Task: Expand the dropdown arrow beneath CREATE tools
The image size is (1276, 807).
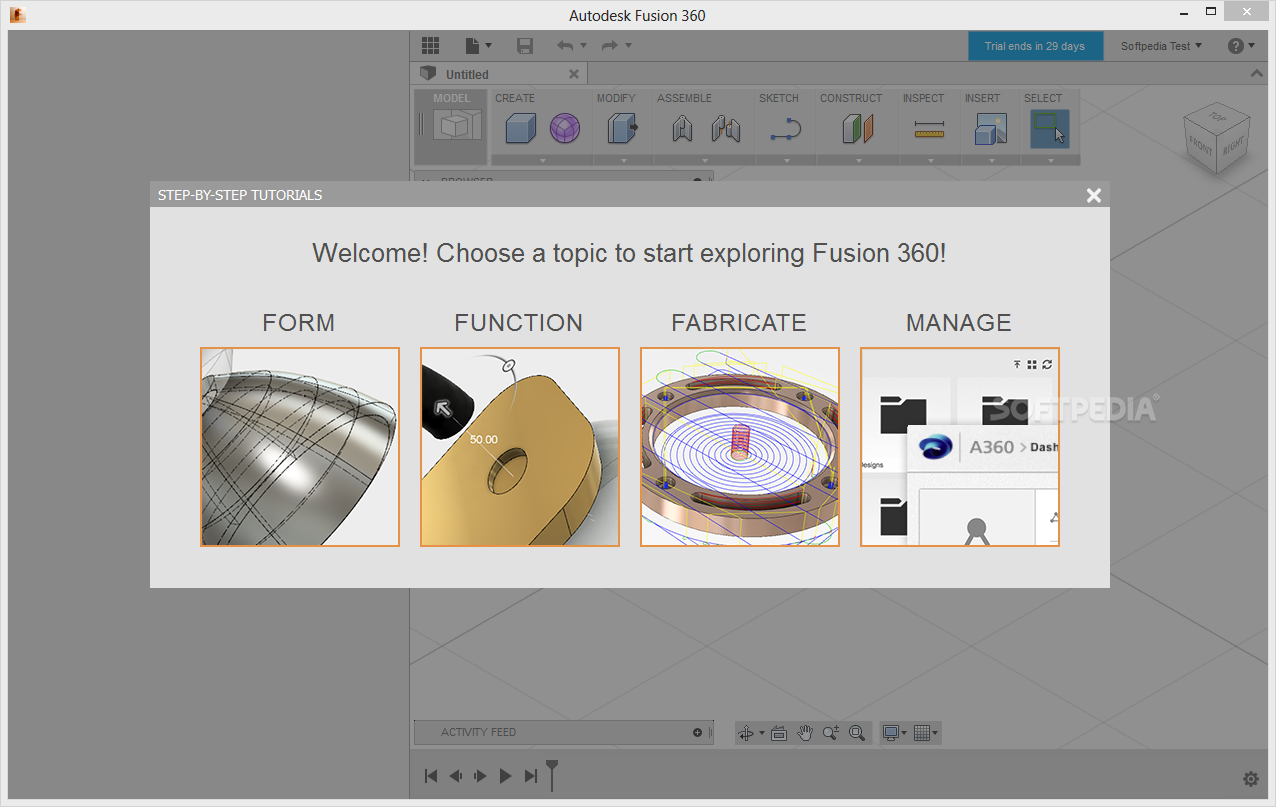Action: point(543,160)
